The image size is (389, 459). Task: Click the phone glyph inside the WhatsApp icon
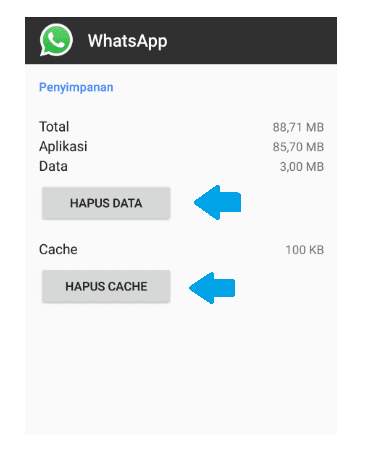tap(56, 40)
